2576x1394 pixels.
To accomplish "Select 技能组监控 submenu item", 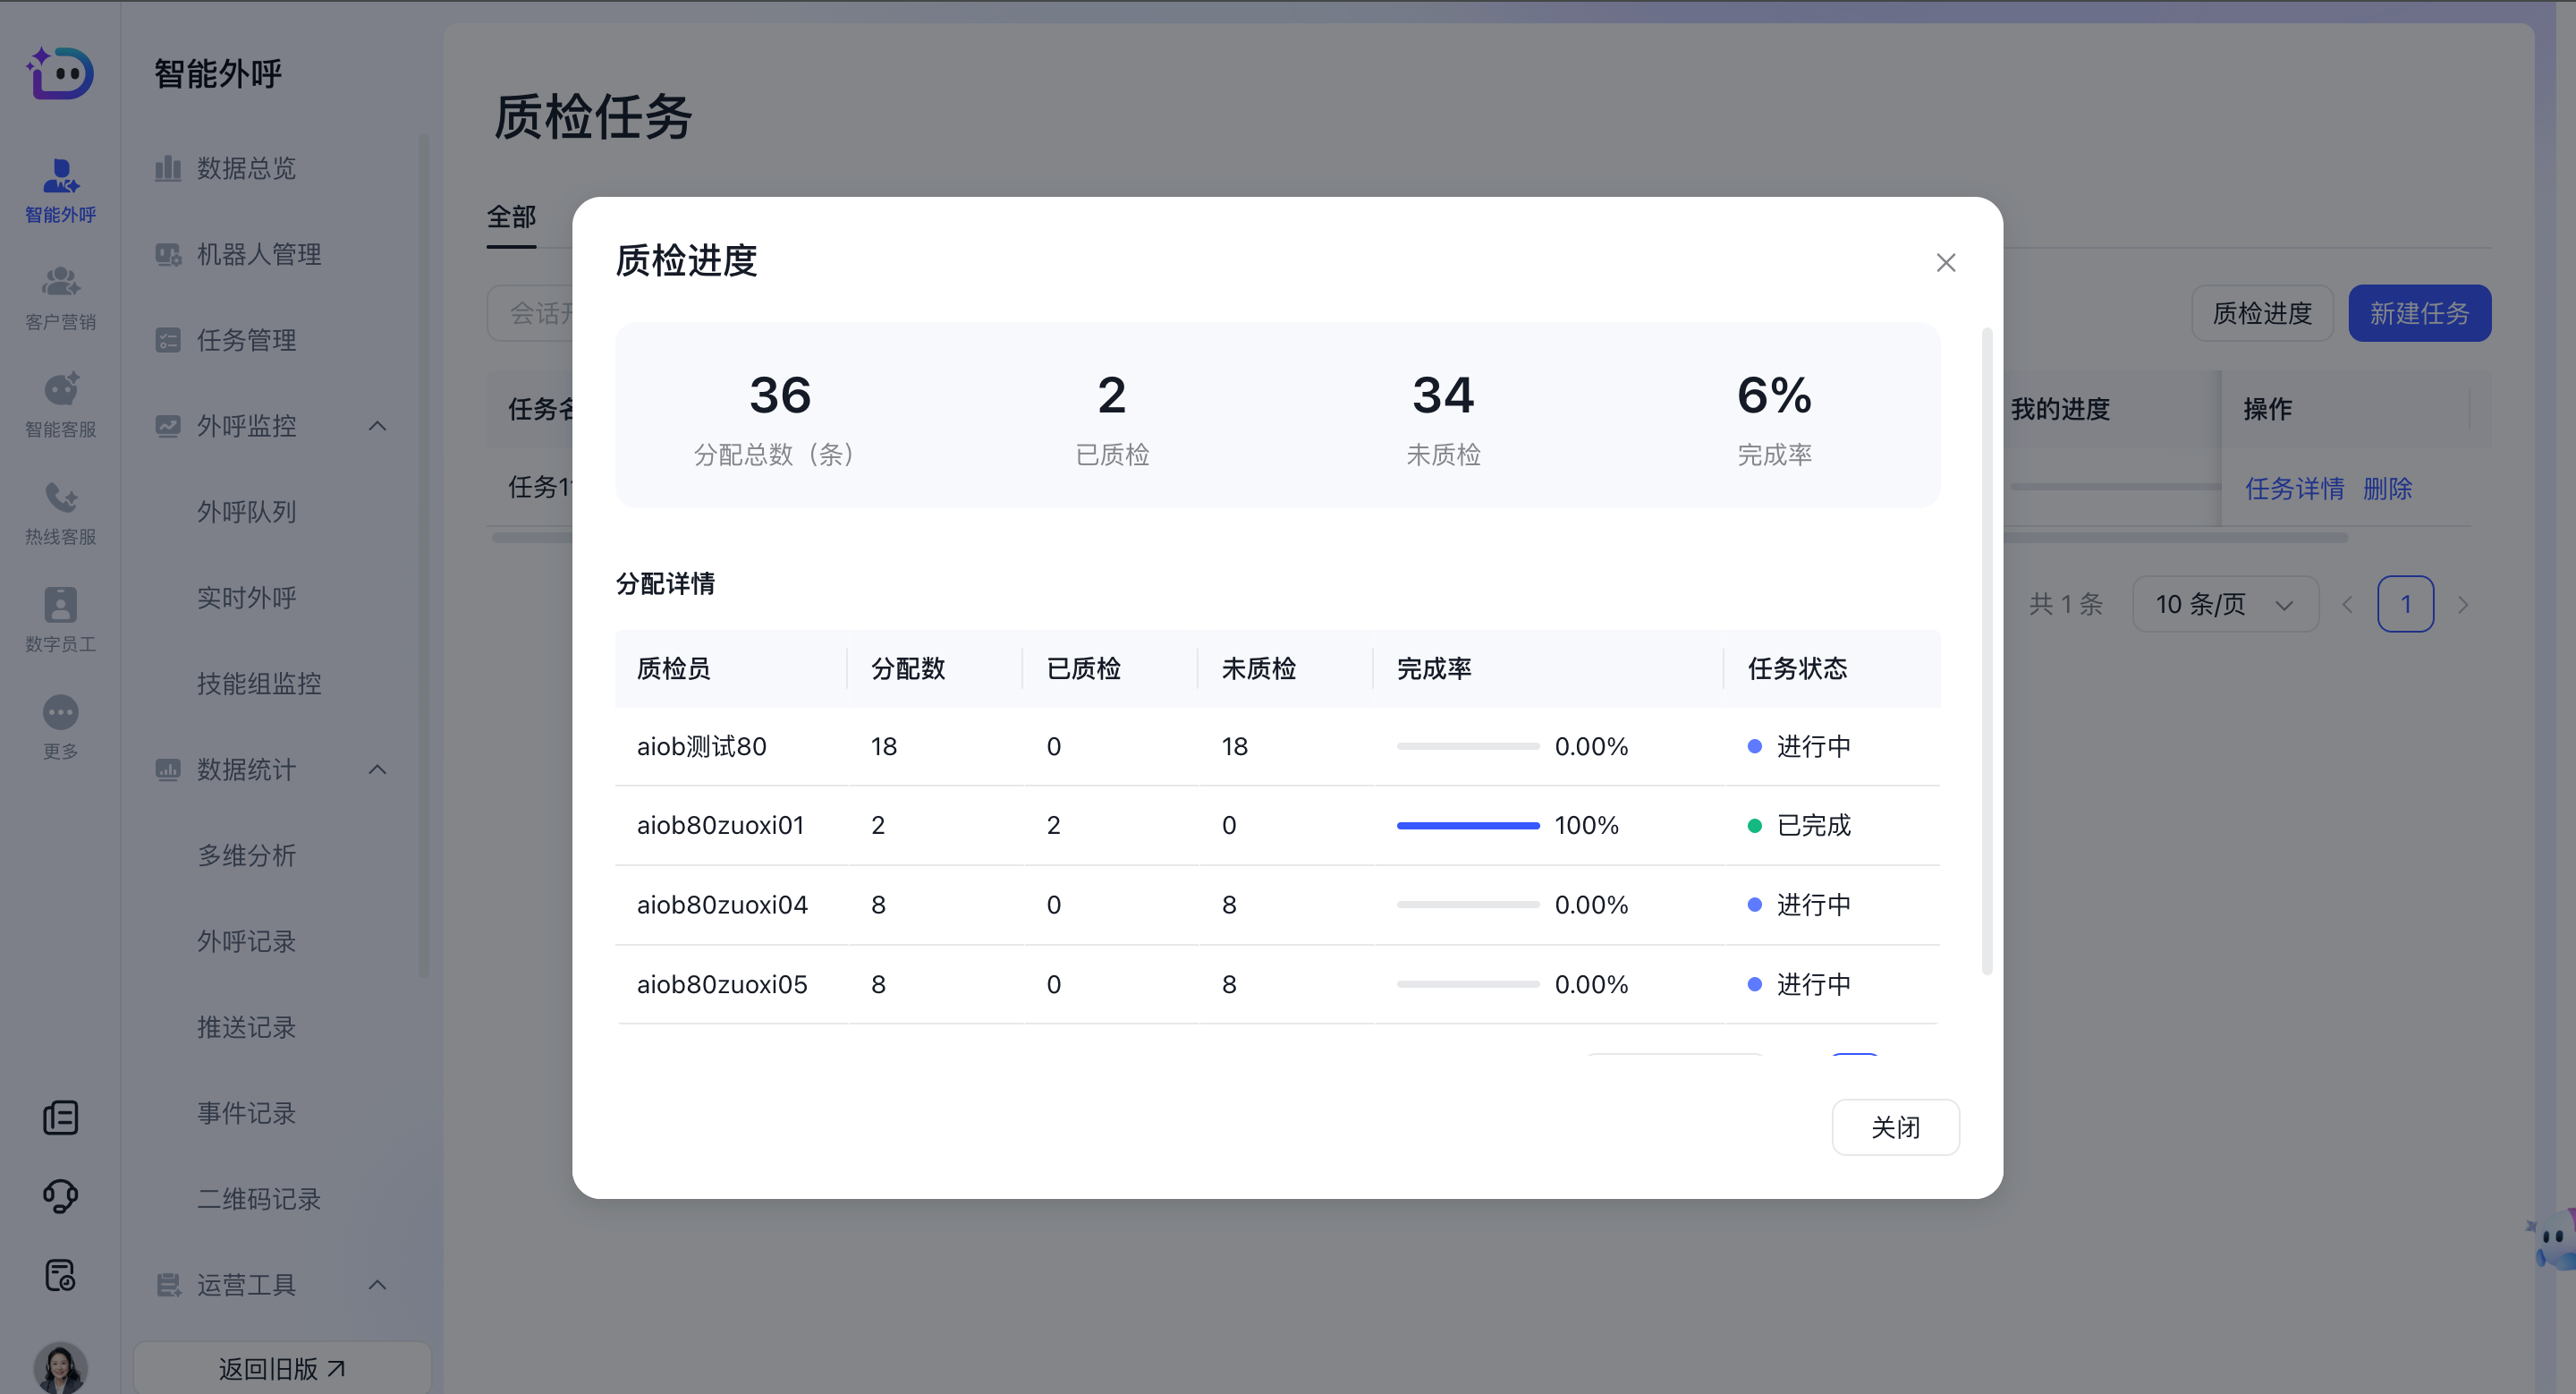I will point(259,683).
